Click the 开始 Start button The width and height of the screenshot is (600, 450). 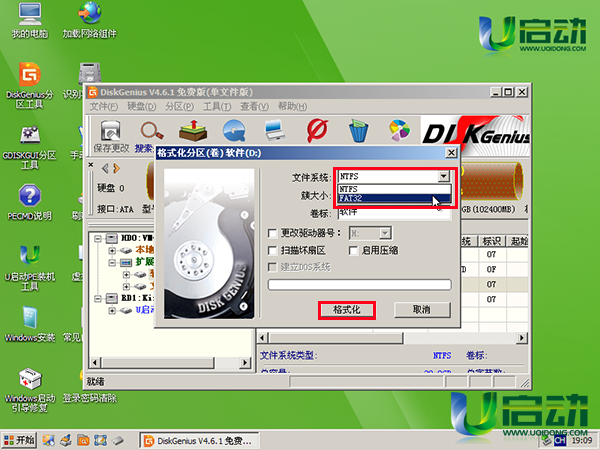click(19, 440)
